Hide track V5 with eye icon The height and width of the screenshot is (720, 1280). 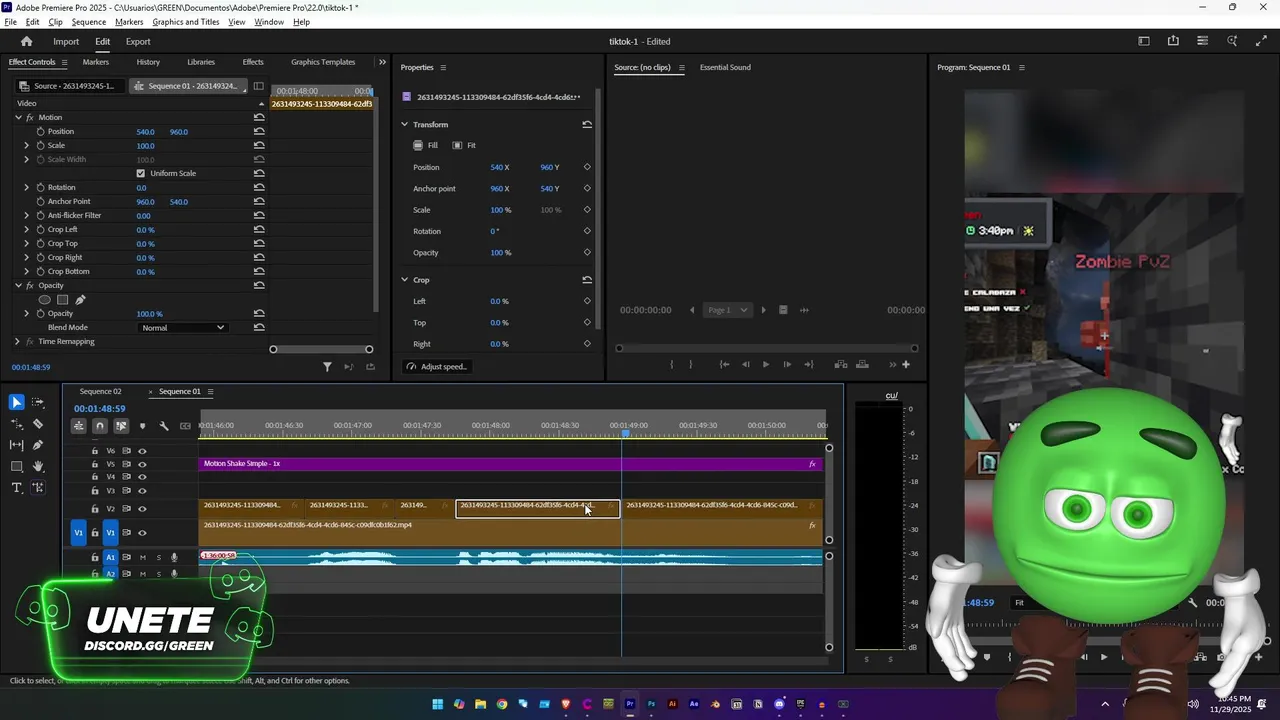142,464
